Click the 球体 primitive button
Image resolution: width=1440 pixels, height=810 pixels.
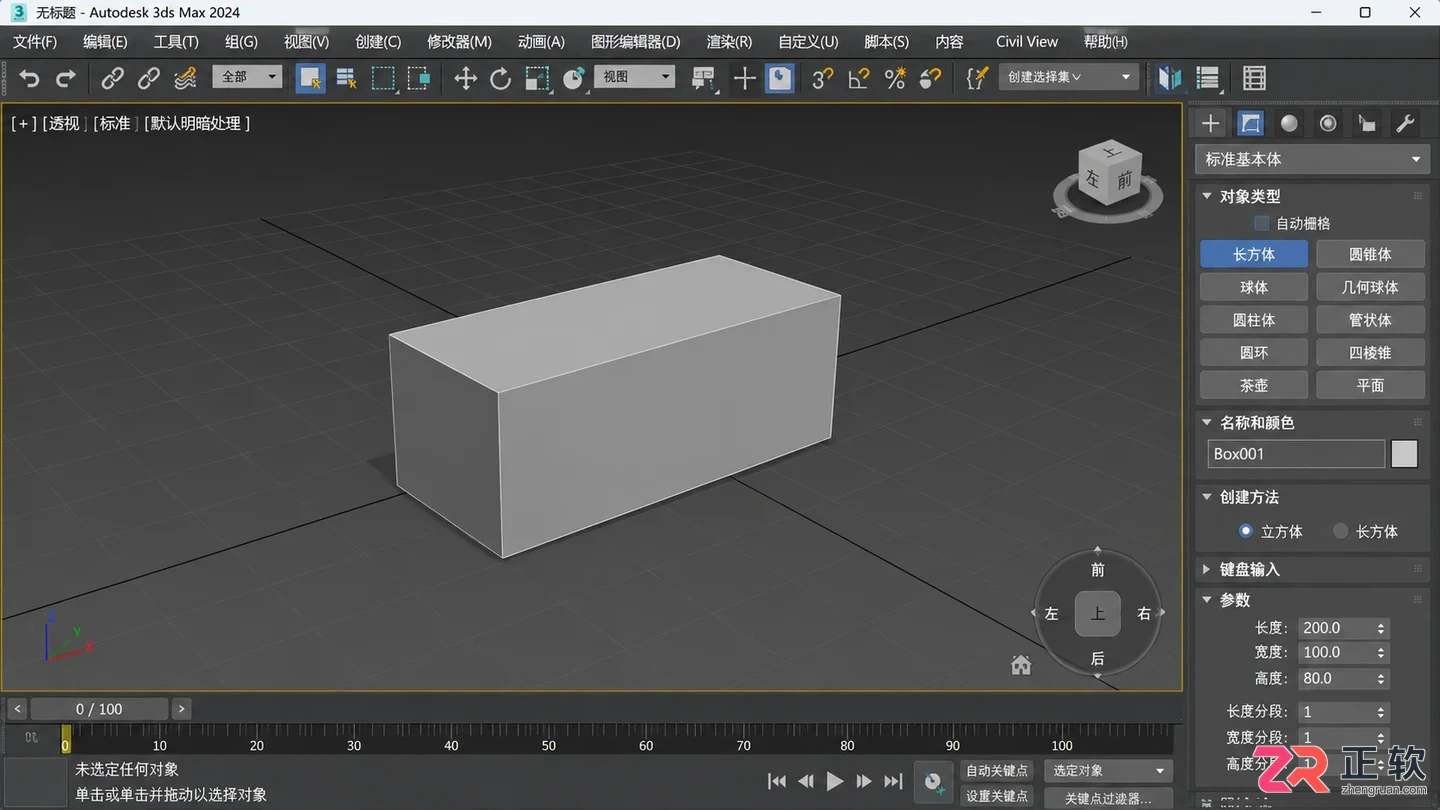1254,287
